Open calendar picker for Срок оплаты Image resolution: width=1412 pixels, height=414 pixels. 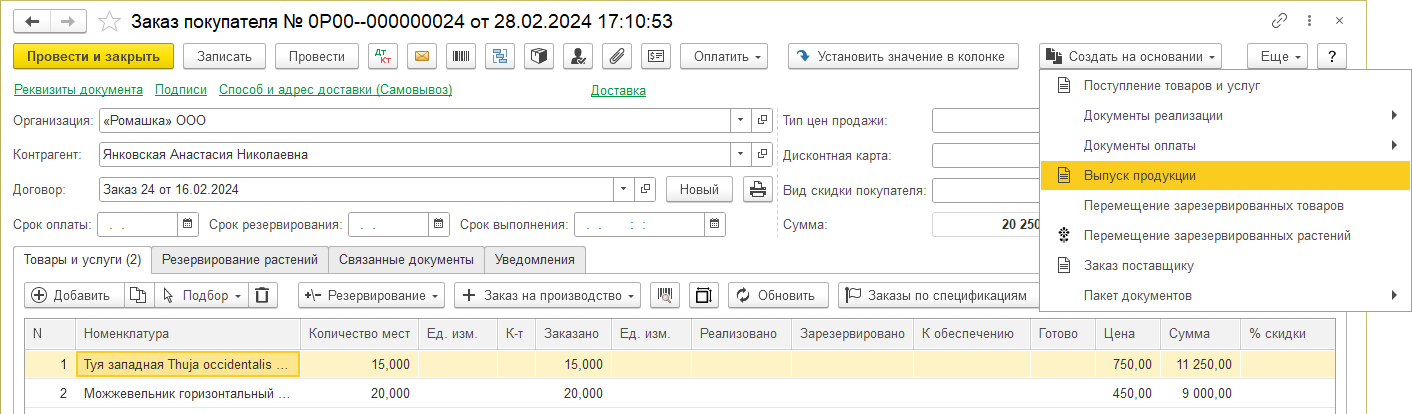point(188,224)
